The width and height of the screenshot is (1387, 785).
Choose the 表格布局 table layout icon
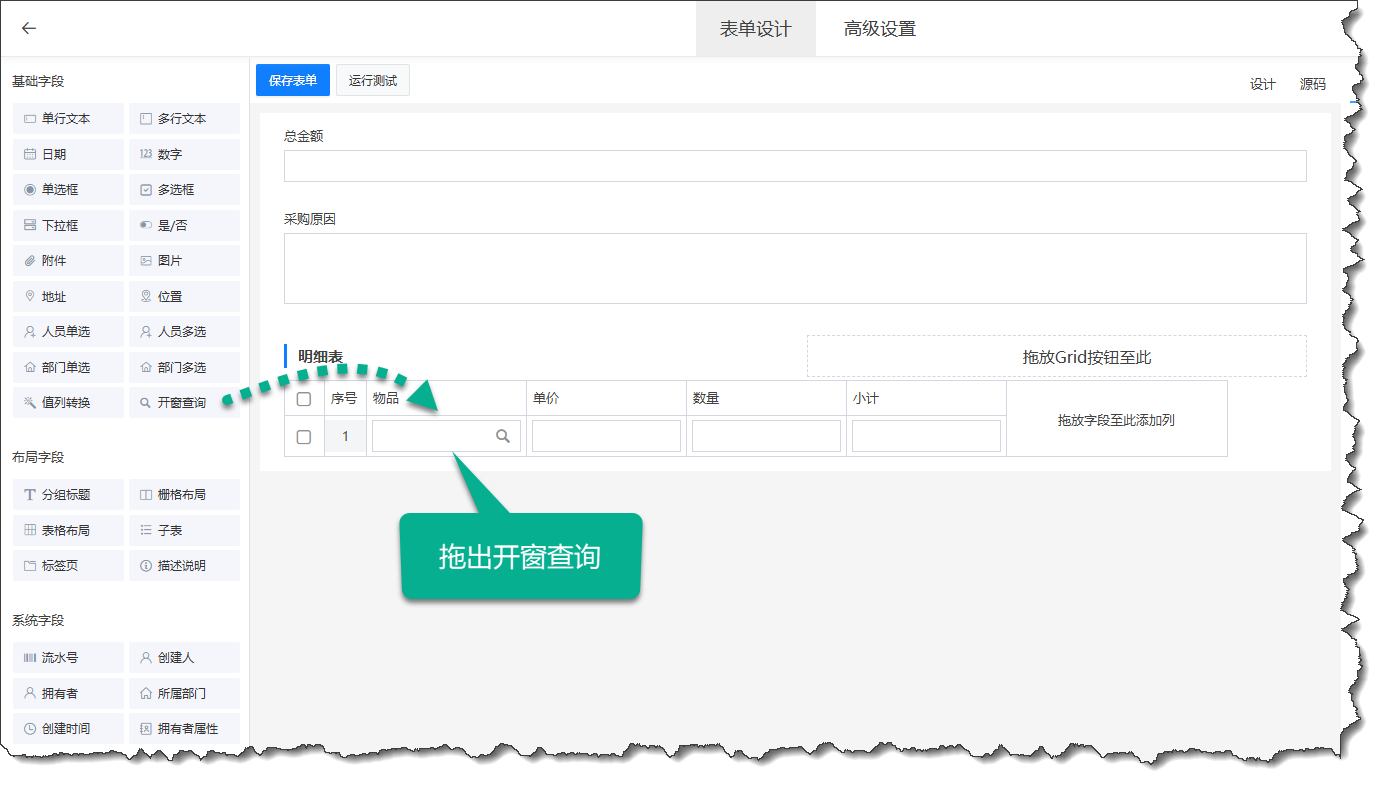click(30, 530)
